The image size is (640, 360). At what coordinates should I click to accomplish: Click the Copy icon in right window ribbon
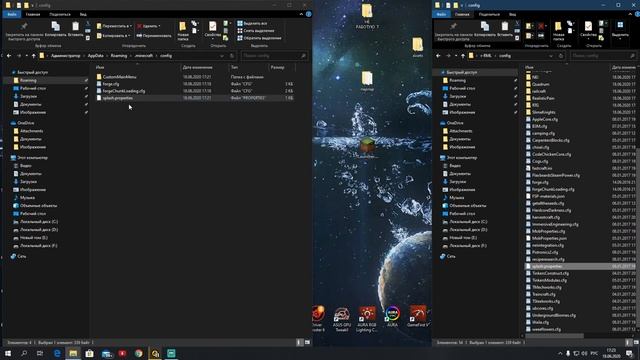(485, 27)
